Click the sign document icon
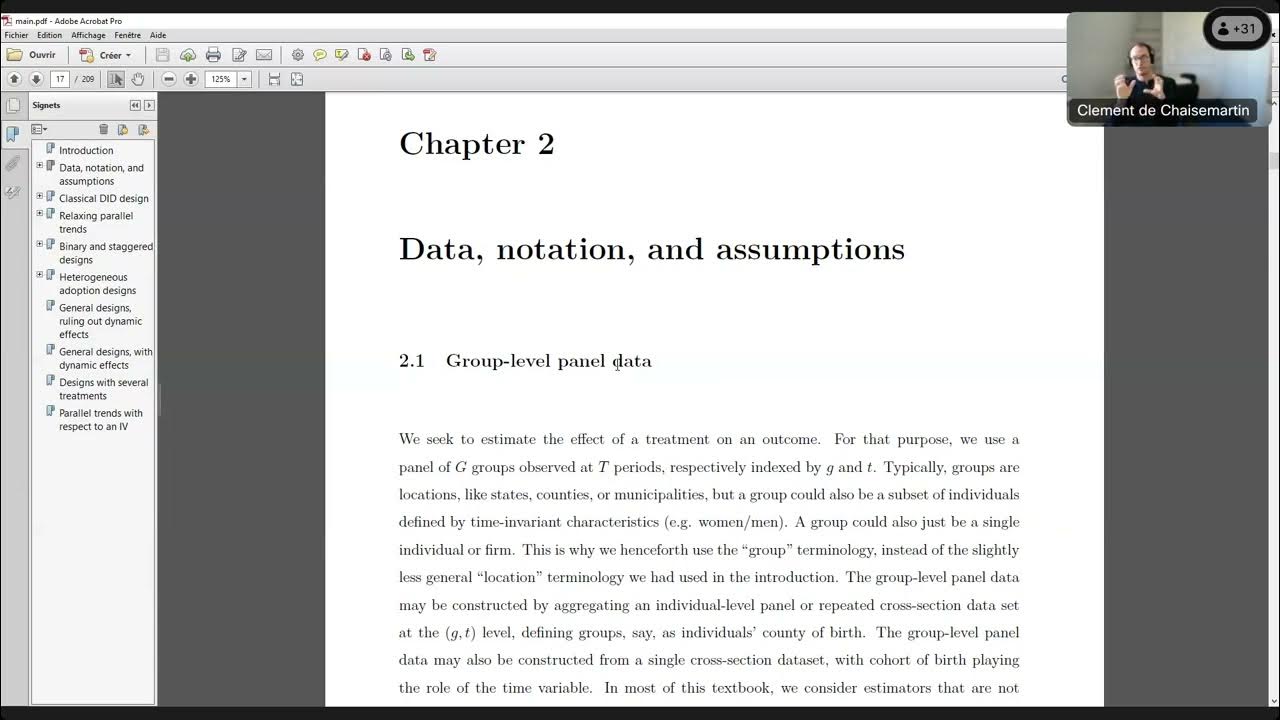 coord(430,55)
